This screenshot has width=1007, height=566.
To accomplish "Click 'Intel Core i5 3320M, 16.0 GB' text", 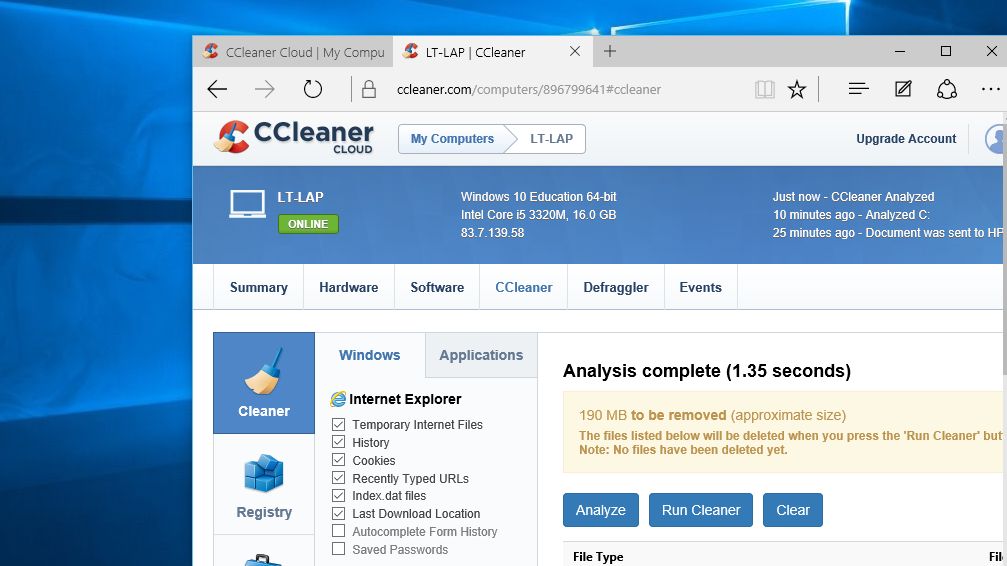I will (538, 215).
